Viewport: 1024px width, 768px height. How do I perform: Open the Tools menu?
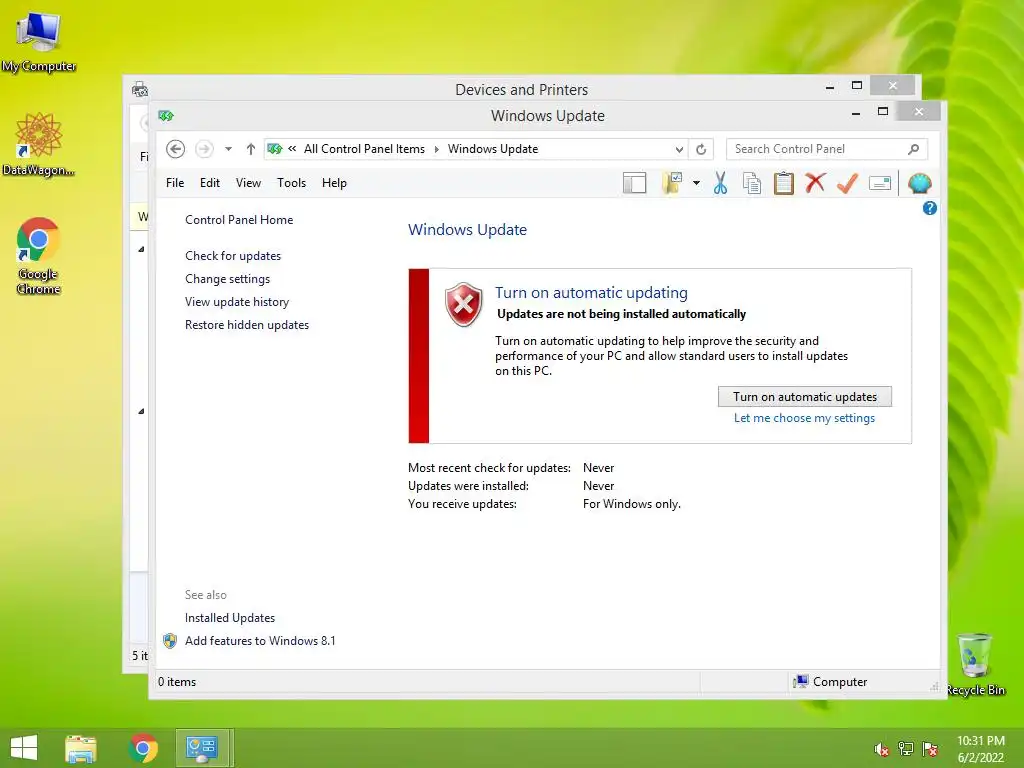291,183
